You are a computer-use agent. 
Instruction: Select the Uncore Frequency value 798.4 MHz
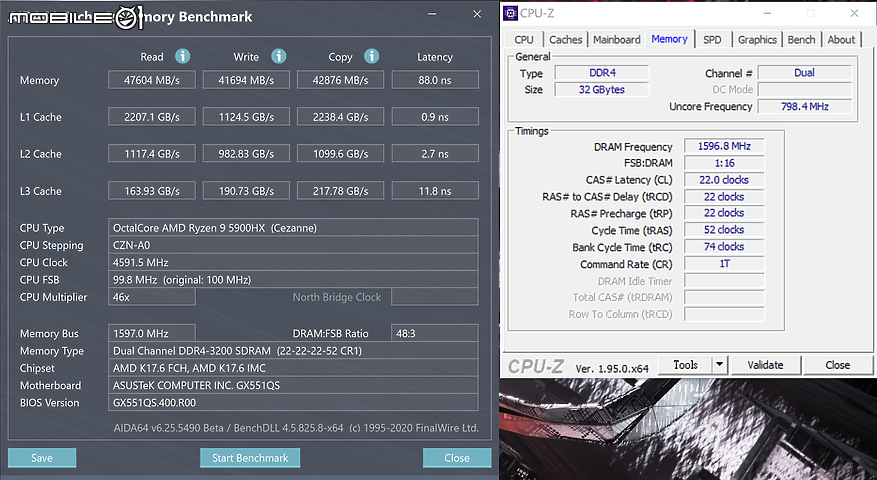[x=804, y=106]
